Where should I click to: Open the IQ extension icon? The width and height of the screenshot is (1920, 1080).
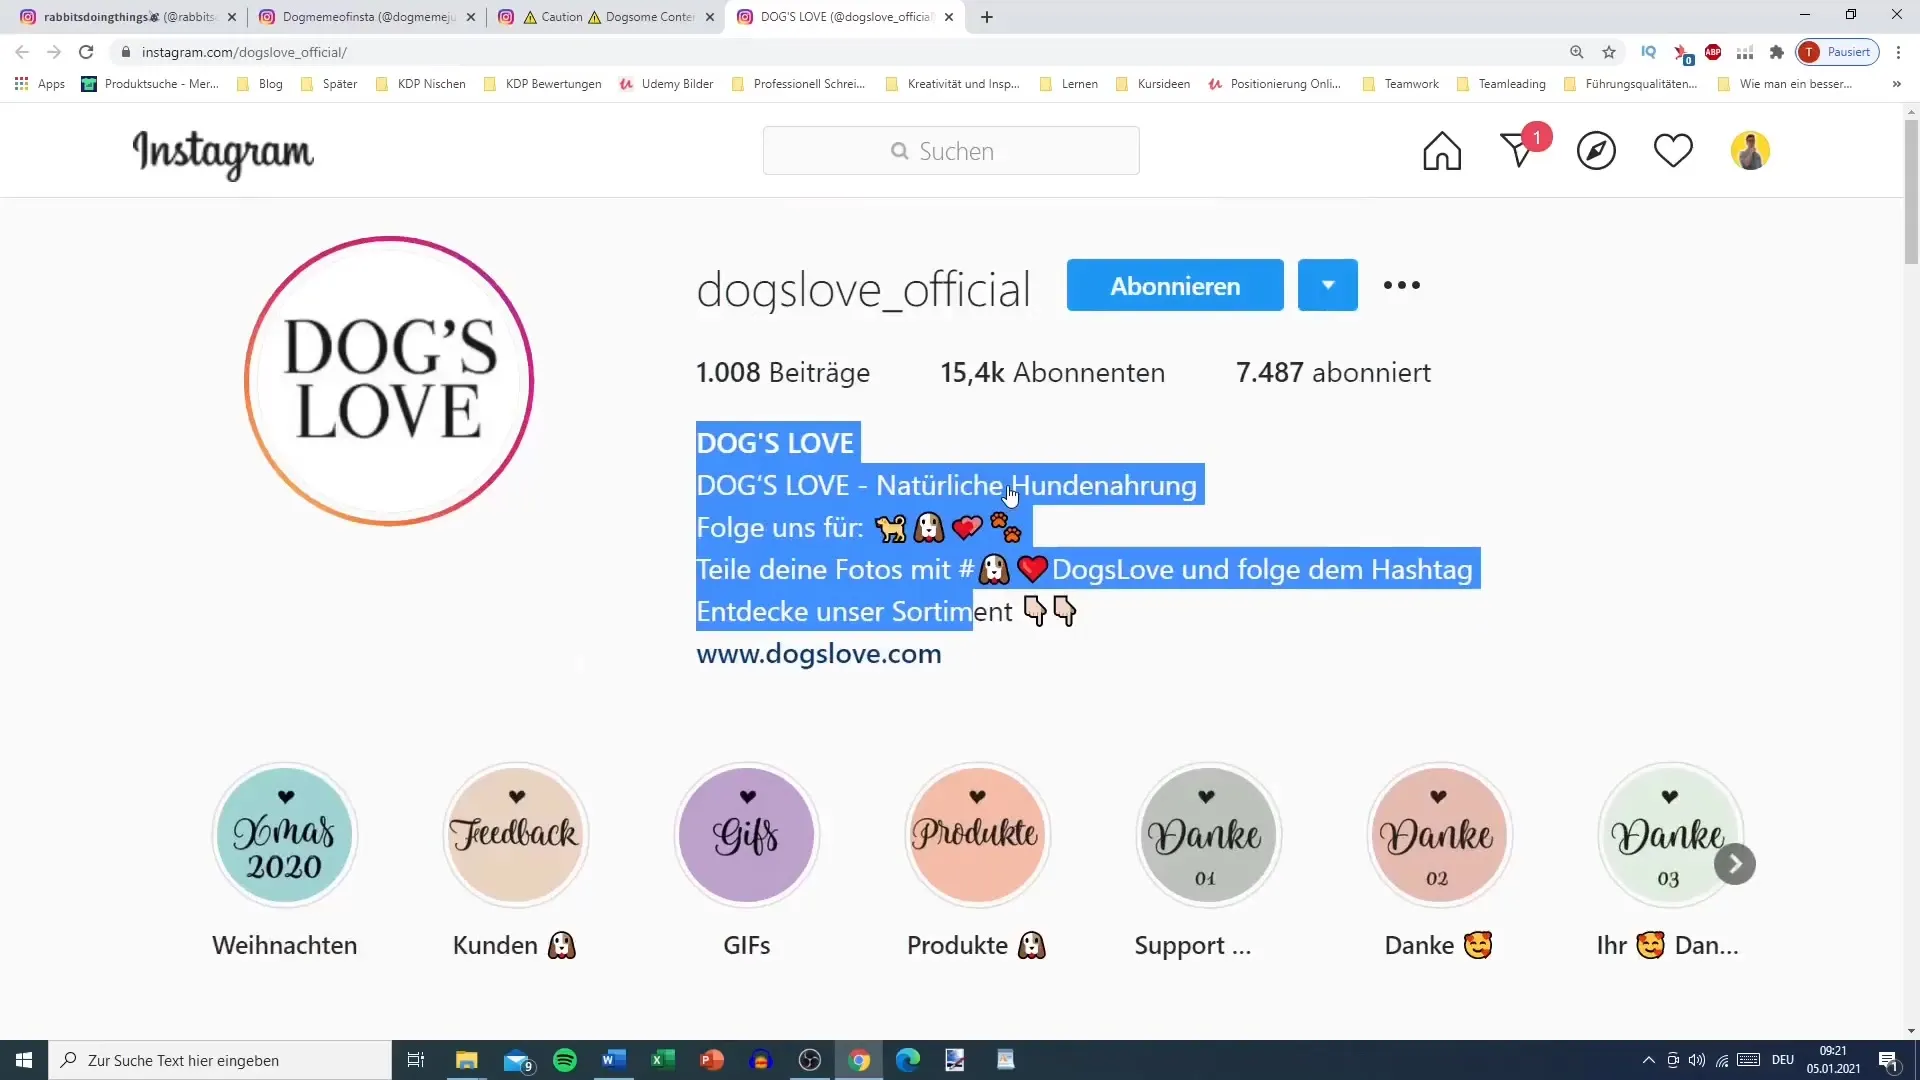1649,52
